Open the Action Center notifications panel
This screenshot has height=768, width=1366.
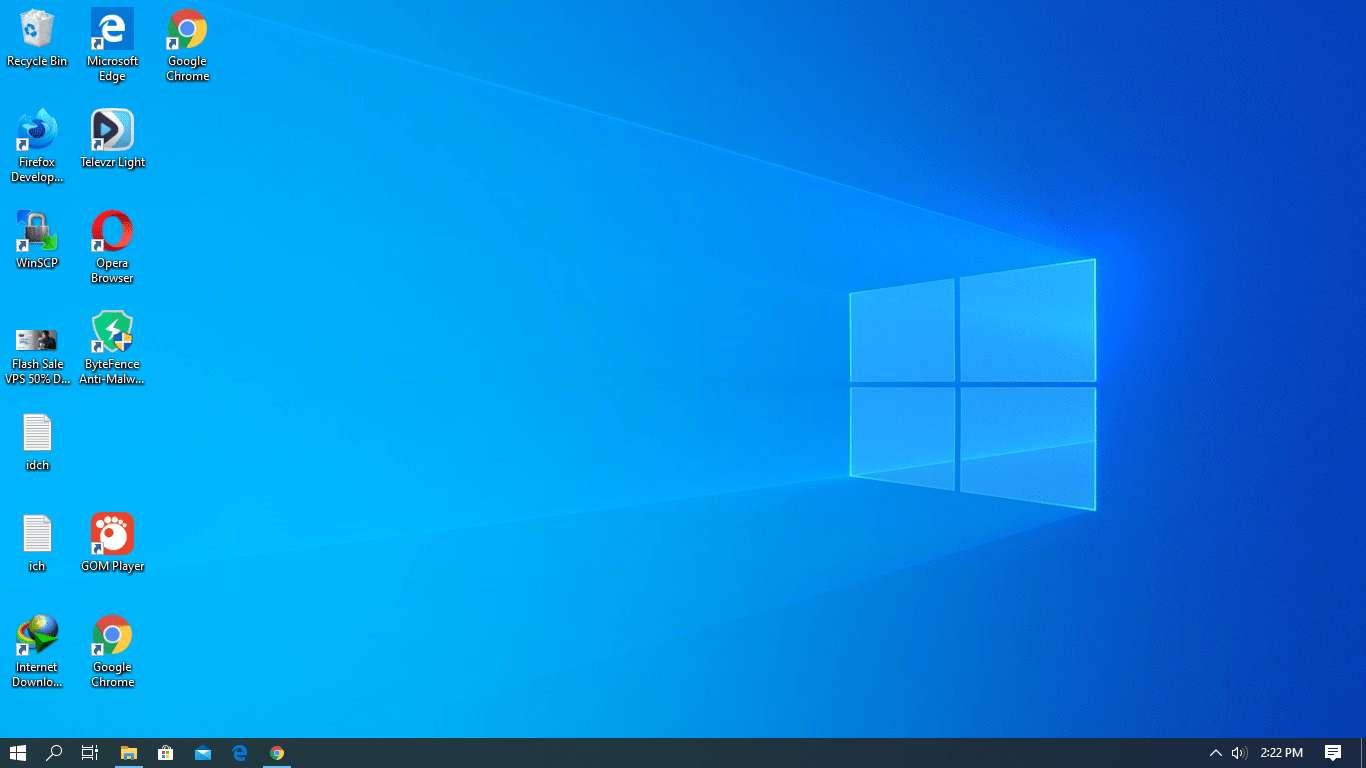pyautogui.click(x=1332, y=753)
